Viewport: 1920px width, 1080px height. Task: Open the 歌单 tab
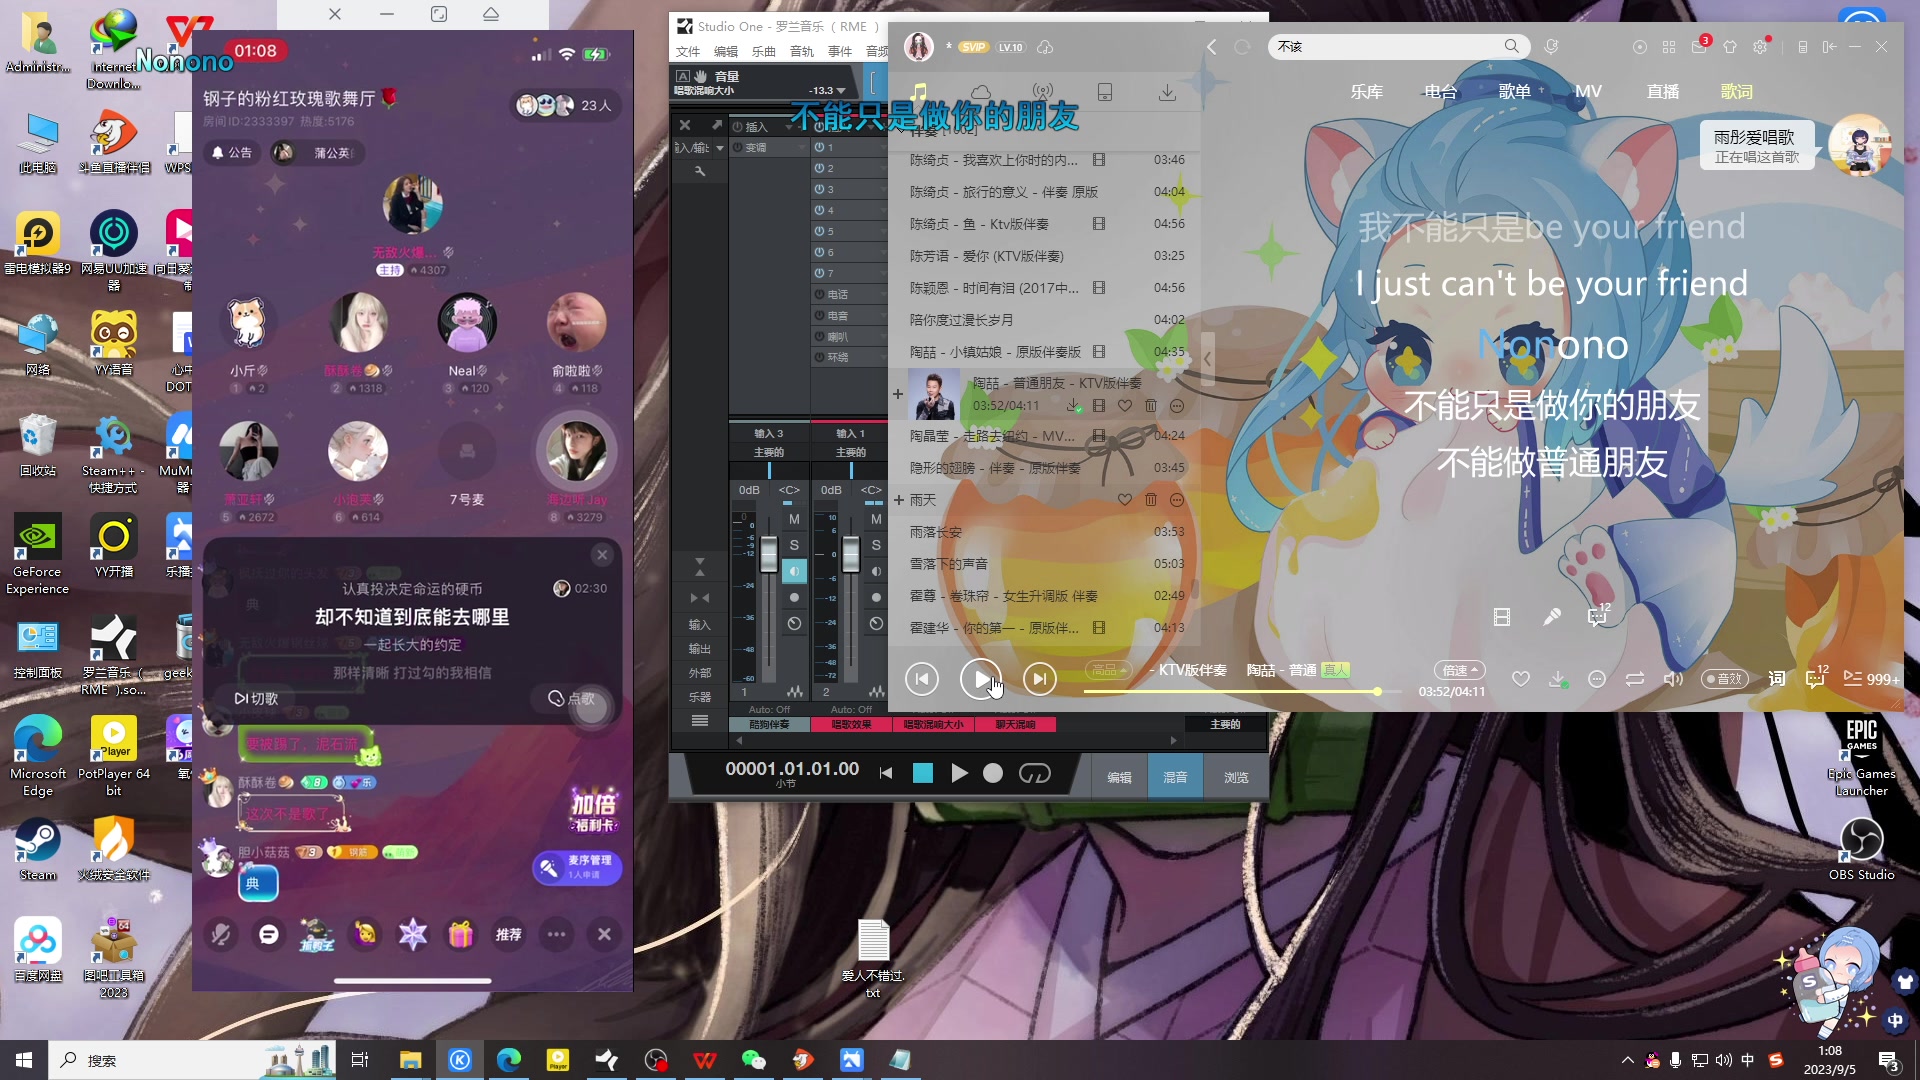(x=1514, y=91)
